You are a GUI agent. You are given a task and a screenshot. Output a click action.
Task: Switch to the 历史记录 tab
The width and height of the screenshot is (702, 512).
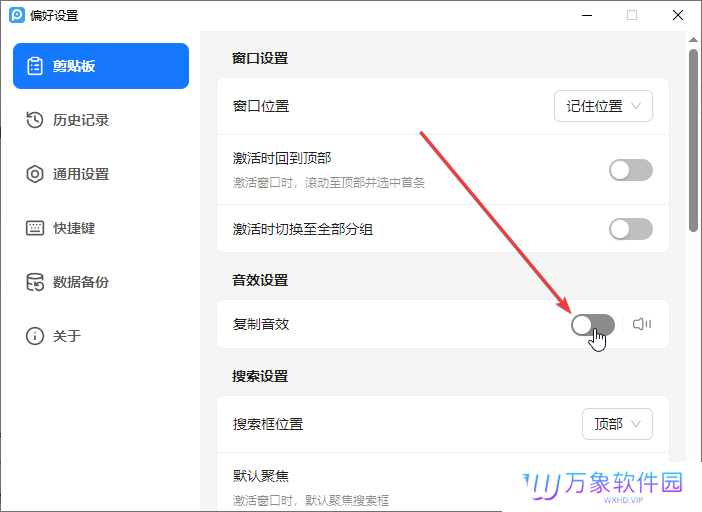[x=101, y=120]
